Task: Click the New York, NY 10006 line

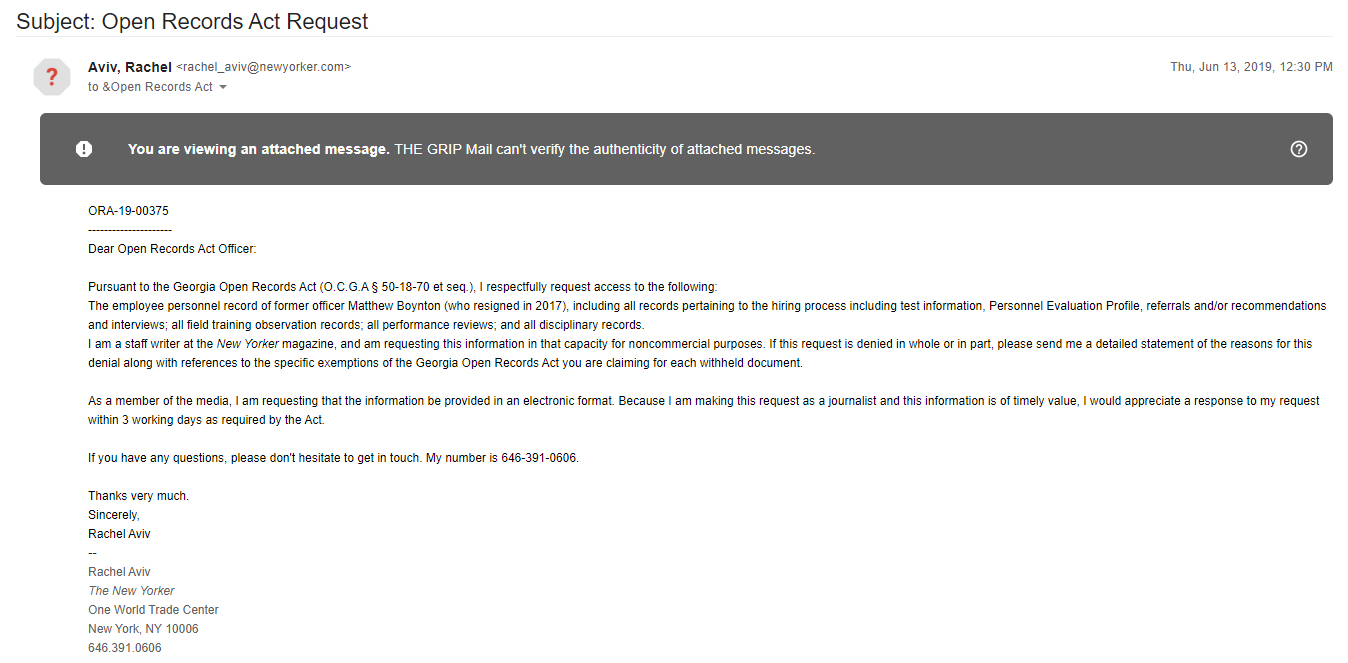Action: coord(143,629)
